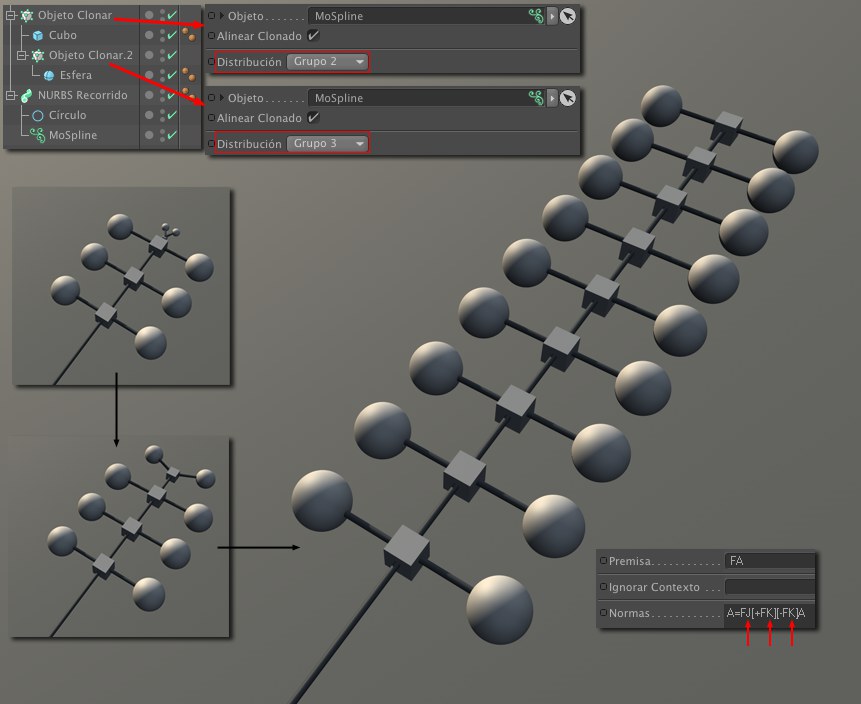The height and width of the screenshot is (704, 861).
Task: Uncheck Alinear Clonado in the top panel
Action: 314,36
